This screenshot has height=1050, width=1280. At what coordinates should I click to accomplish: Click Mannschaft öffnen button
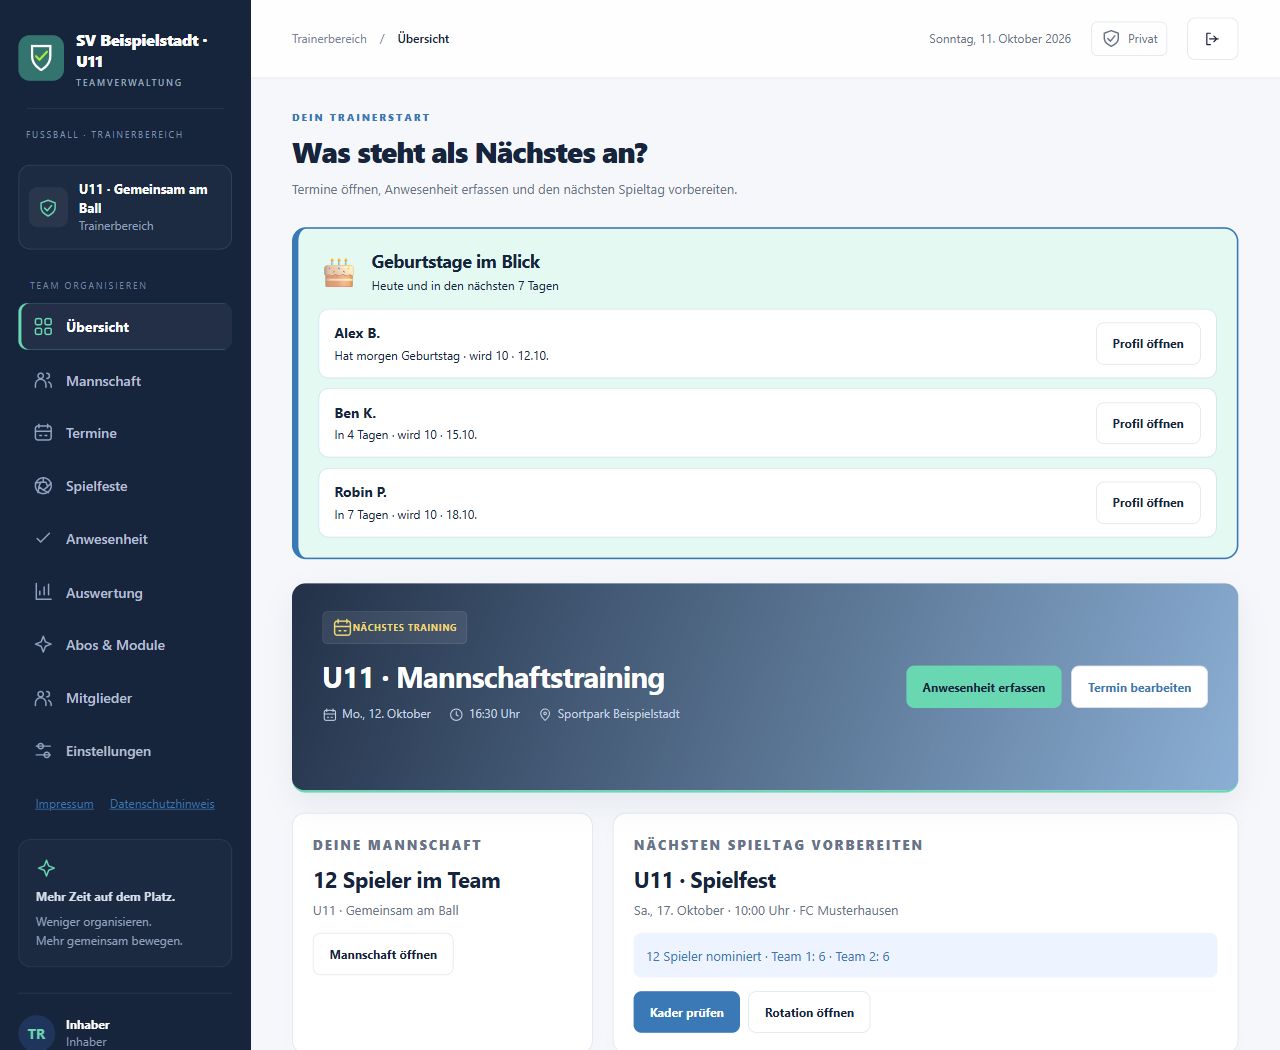[383, 954]
